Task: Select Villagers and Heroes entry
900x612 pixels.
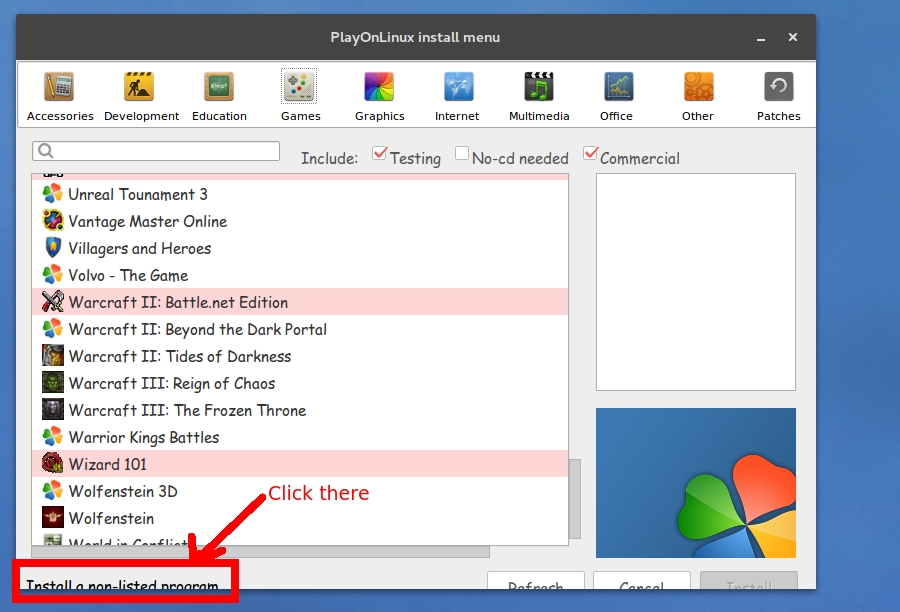Action: [300, 248]
